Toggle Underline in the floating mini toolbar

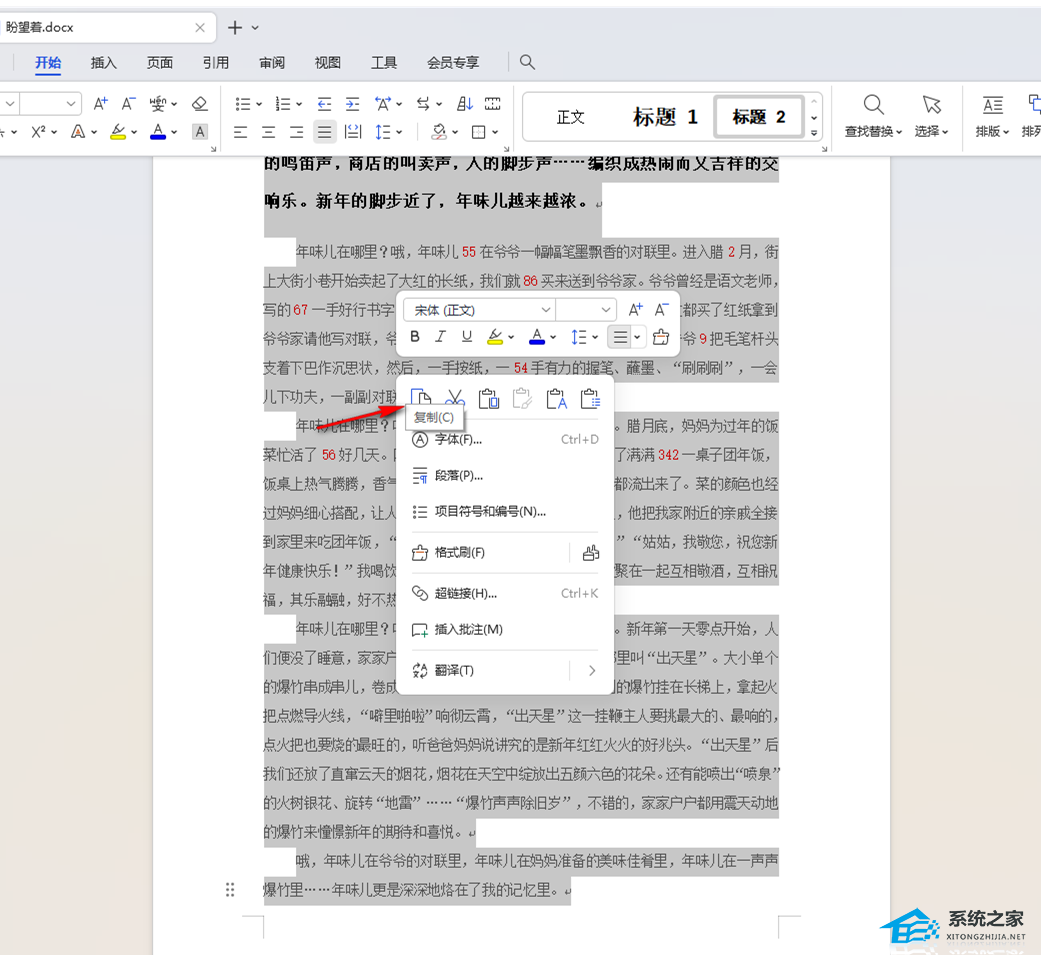pyautogui.click(x=467, y=337)
